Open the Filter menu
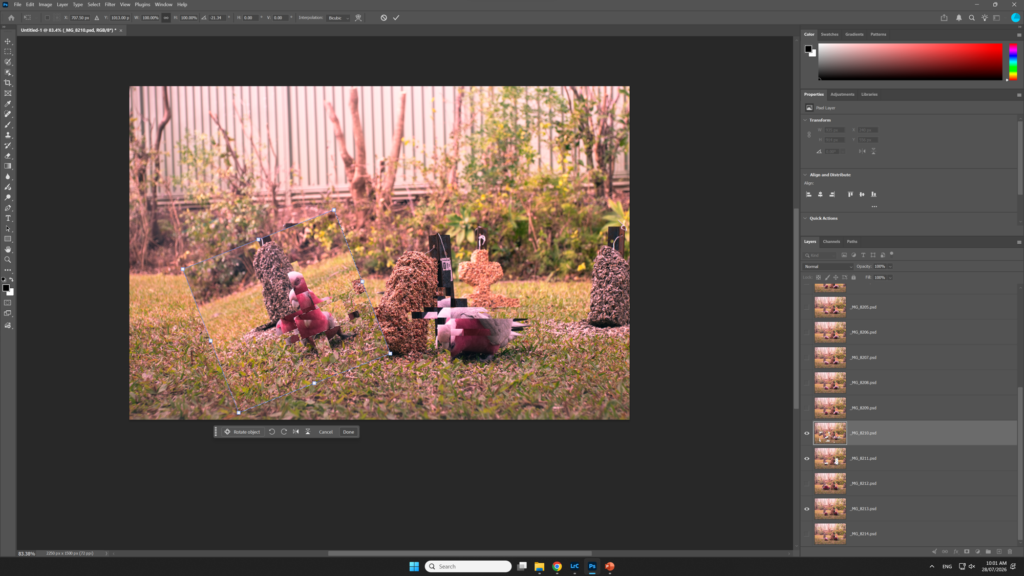The image size is (1024, 576). 110,5
